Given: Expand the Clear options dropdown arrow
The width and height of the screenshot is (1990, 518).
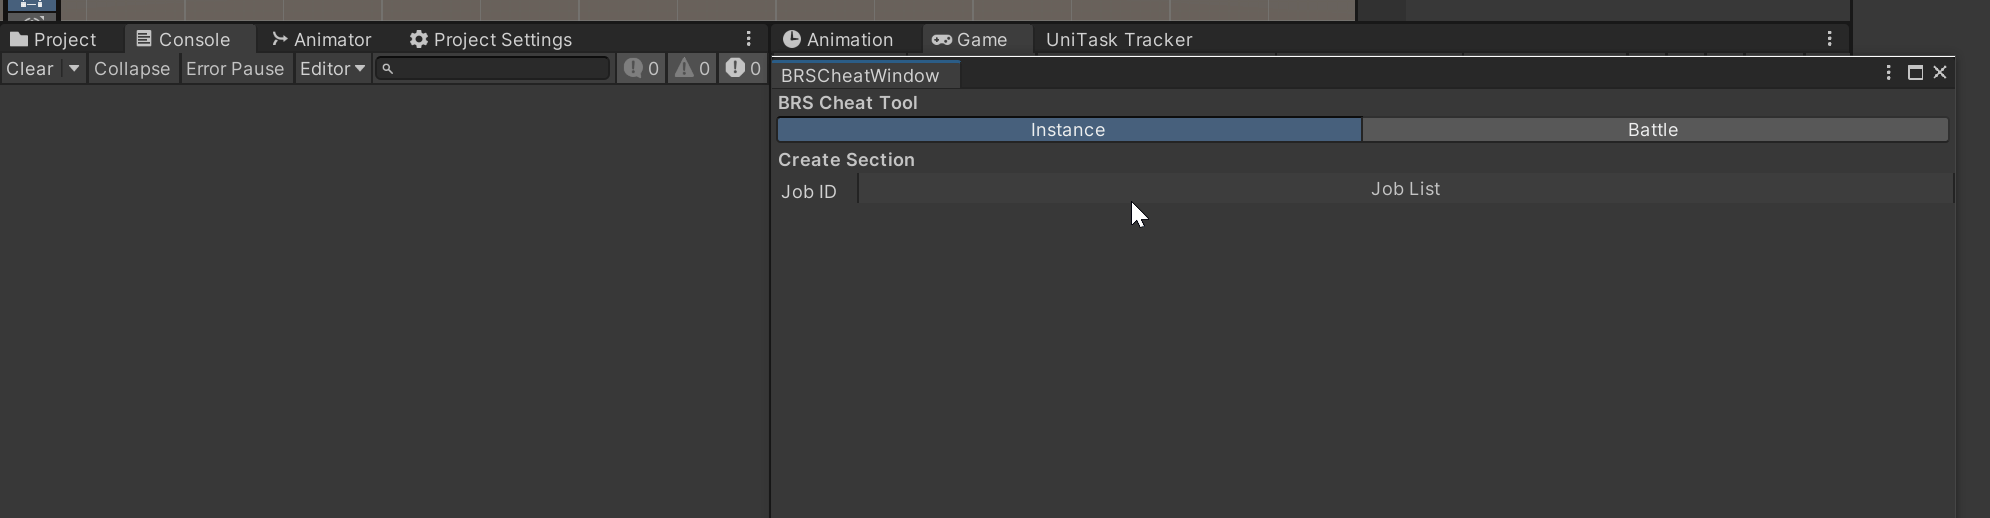Looking at the screenshot, I should point(73,69).
